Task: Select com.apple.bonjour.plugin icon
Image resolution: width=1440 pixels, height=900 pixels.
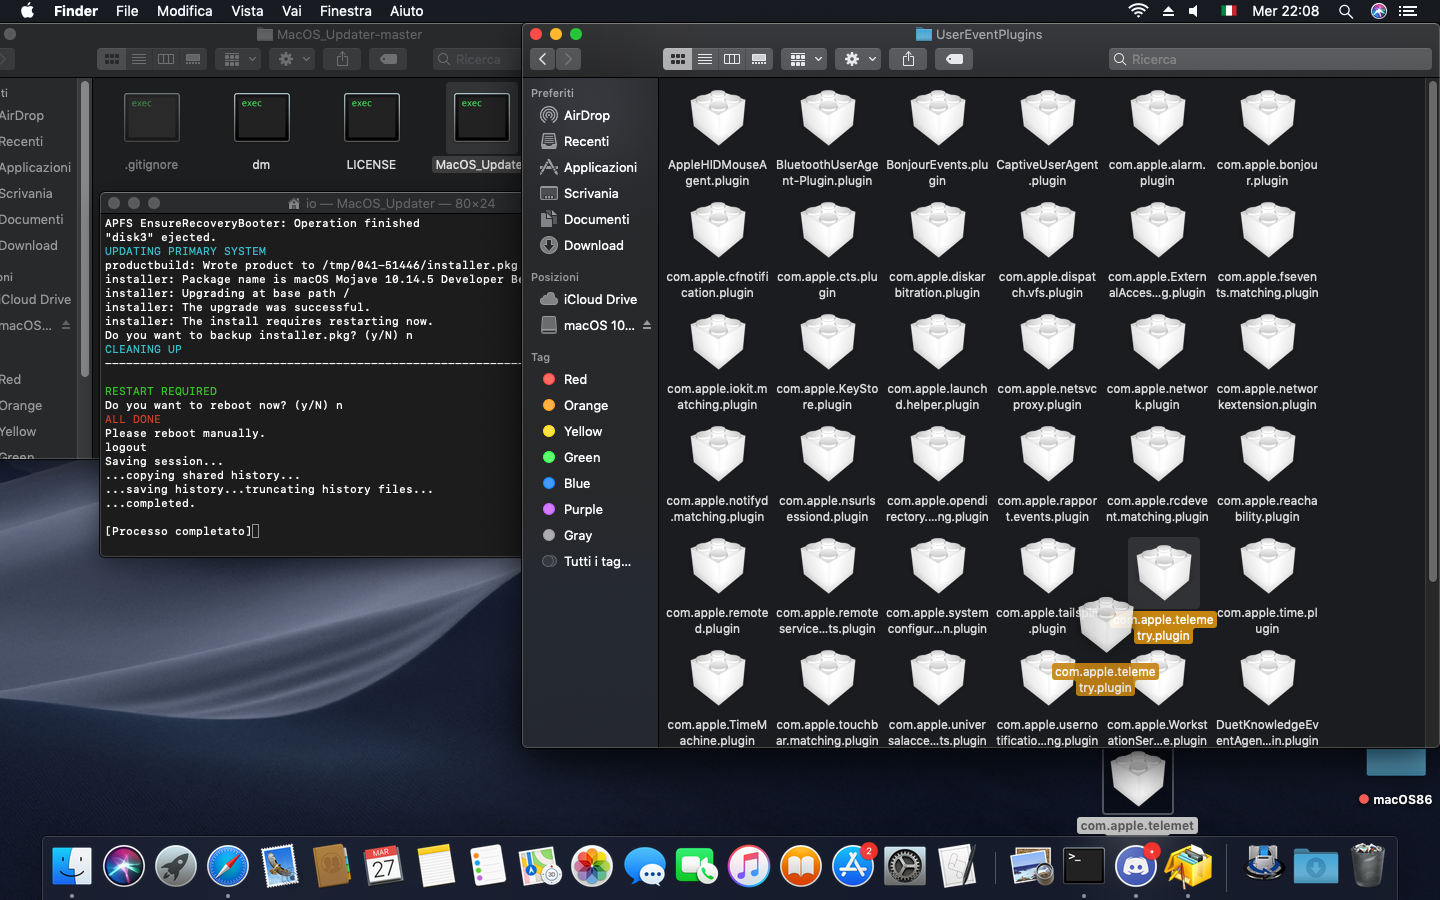Action: click(x=1268, y=118)
